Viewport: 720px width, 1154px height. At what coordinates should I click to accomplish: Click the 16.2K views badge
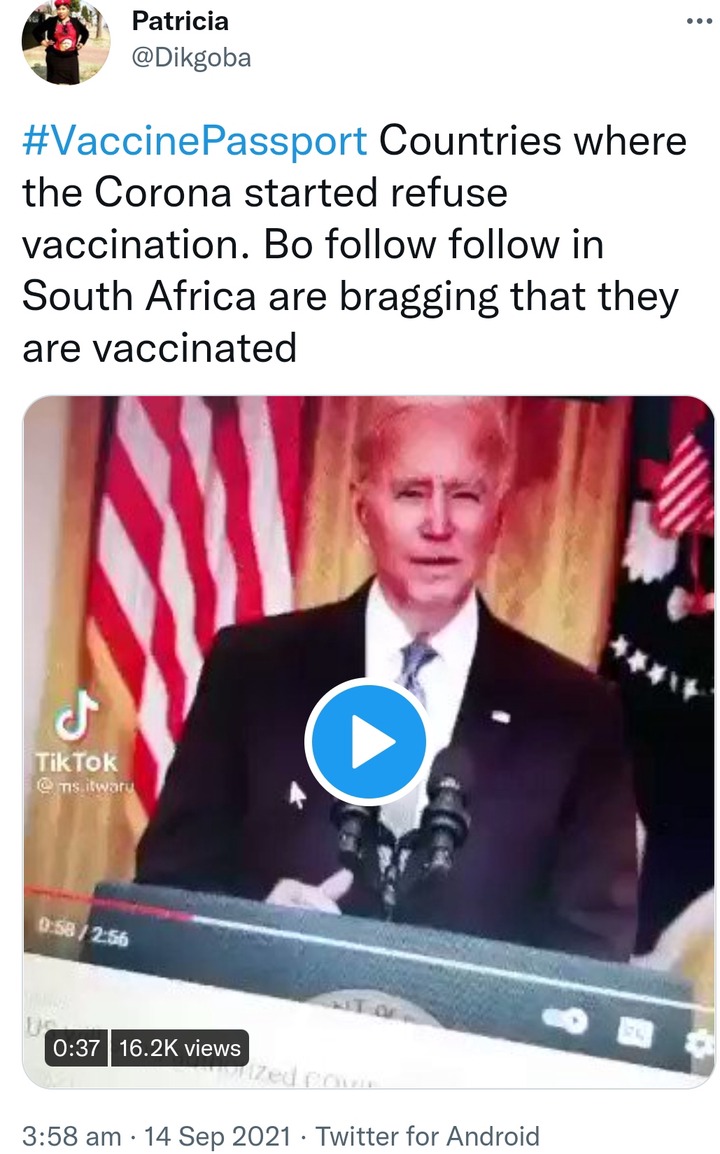click(x=180, y=1048)
